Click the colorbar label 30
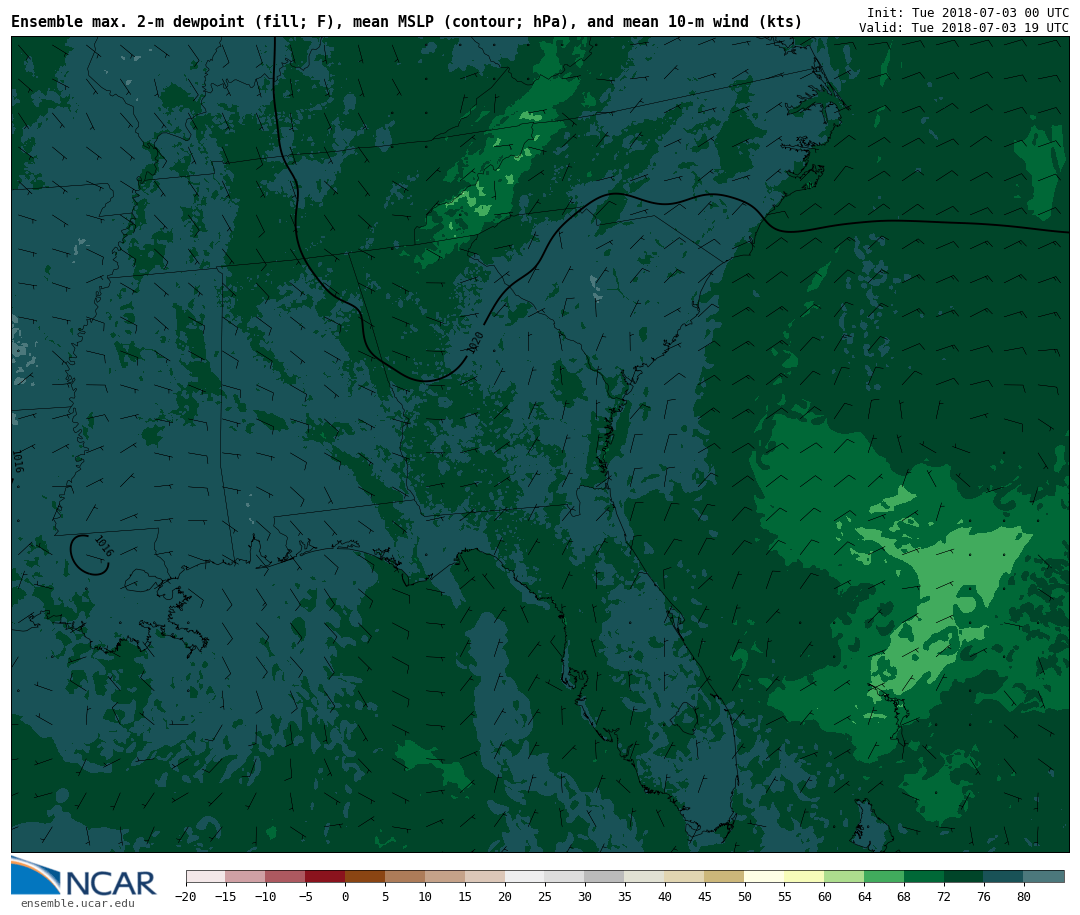 pyautogui.click(x=585, y=897)
